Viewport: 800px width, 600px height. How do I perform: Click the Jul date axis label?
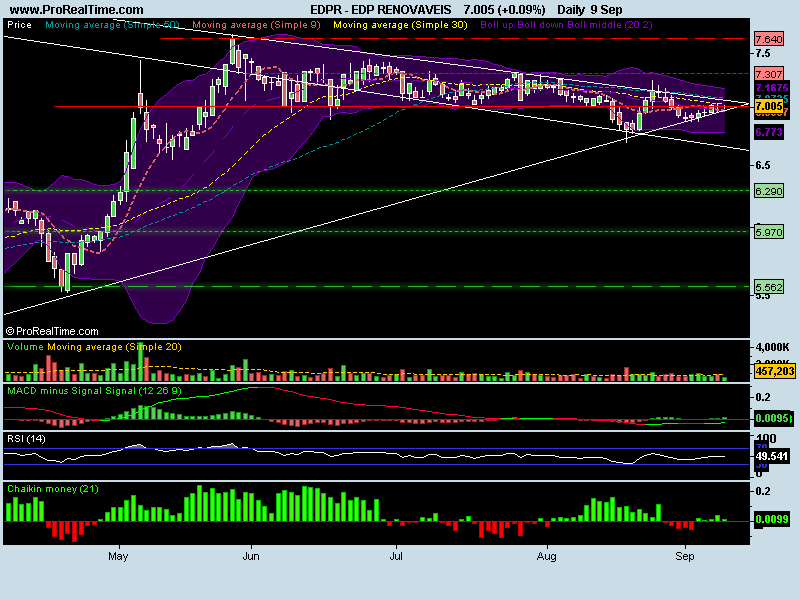point(396,556)
